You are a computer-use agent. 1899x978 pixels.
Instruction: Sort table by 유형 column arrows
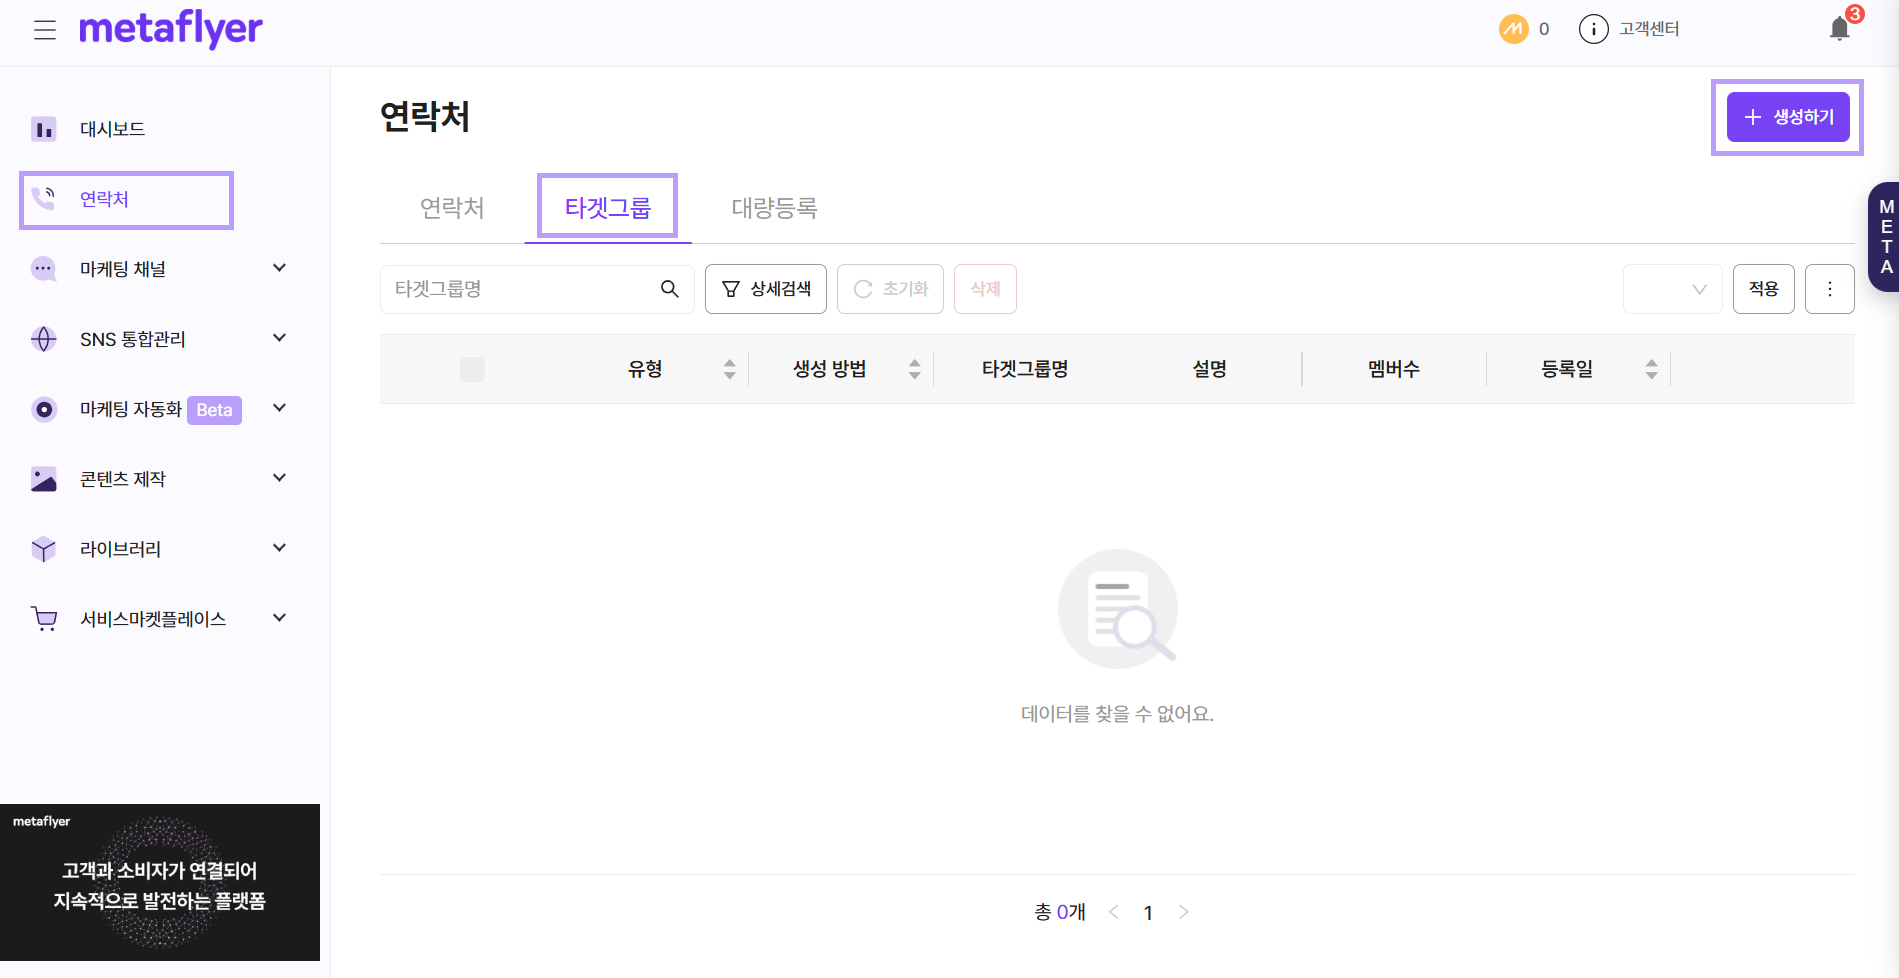(x=729, y=369)
